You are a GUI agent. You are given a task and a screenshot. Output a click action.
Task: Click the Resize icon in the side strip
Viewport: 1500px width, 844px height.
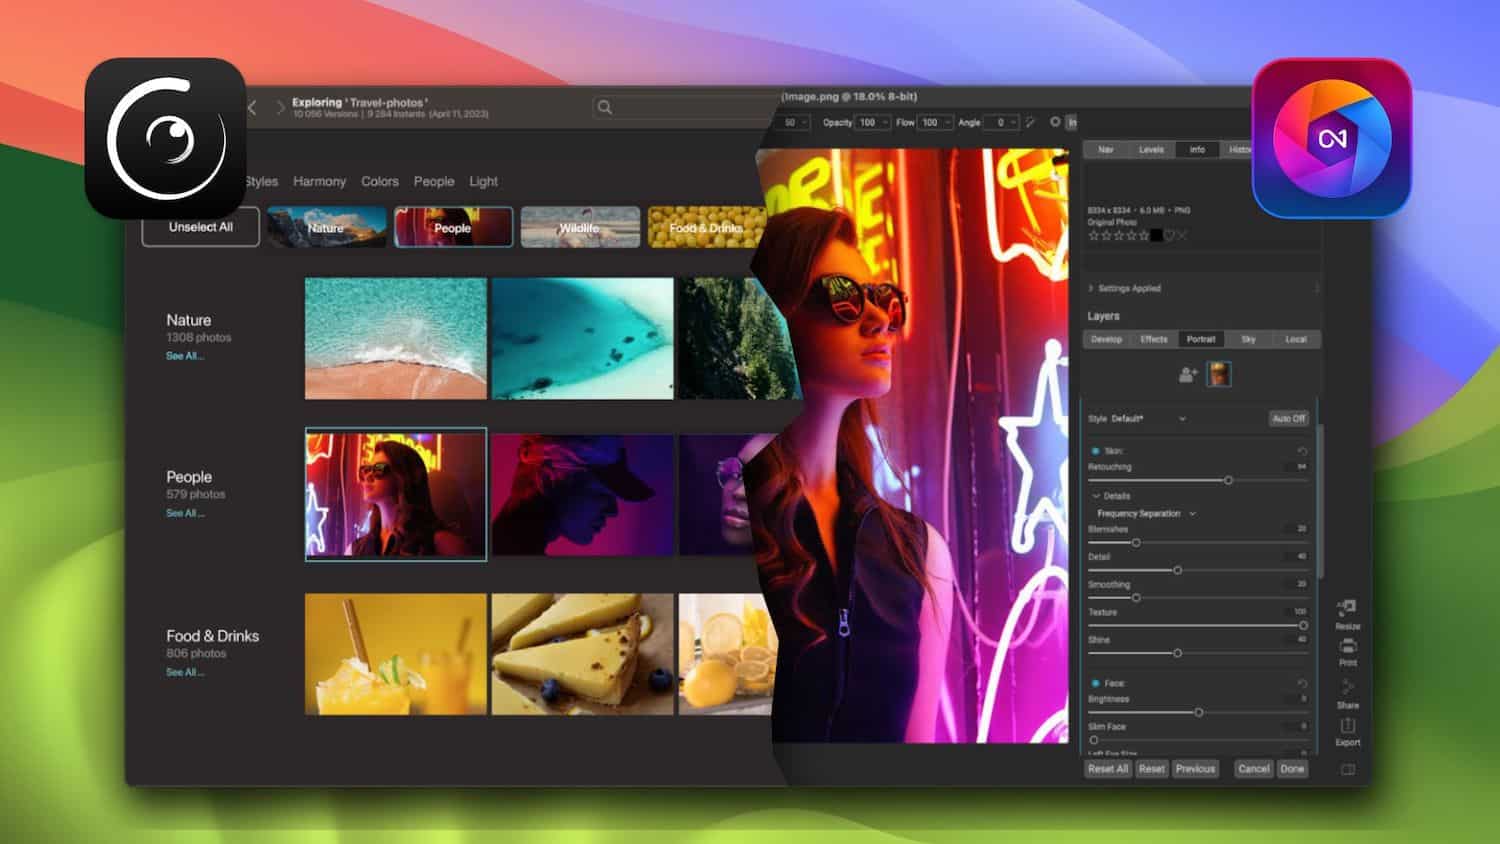coord(1347,607)
